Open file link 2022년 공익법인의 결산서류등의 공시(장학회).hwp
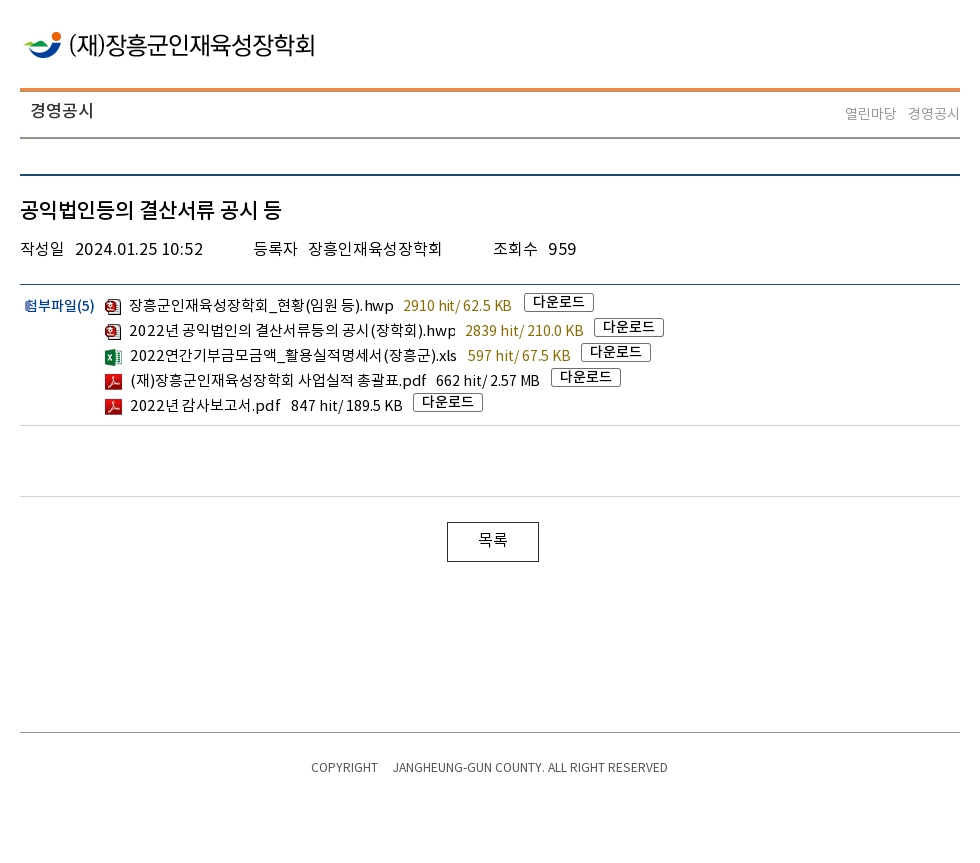This screenshot has height=863, width=980. tap(292, 331)
